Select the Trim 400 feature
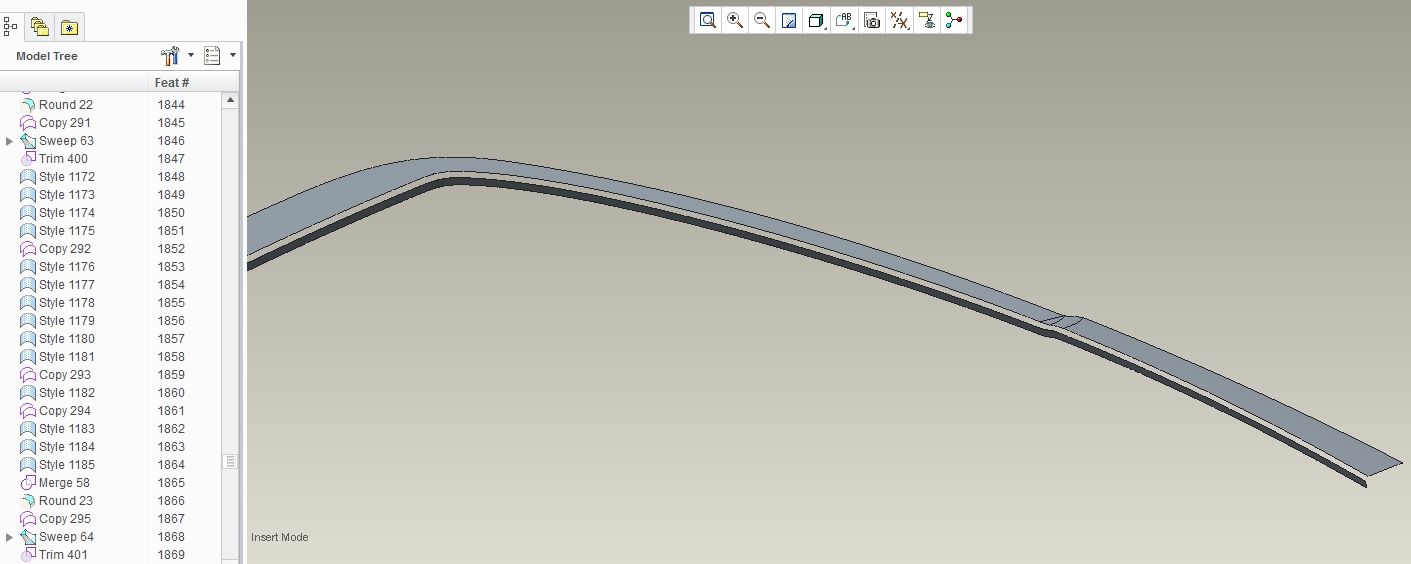 [x=63, y=159]
